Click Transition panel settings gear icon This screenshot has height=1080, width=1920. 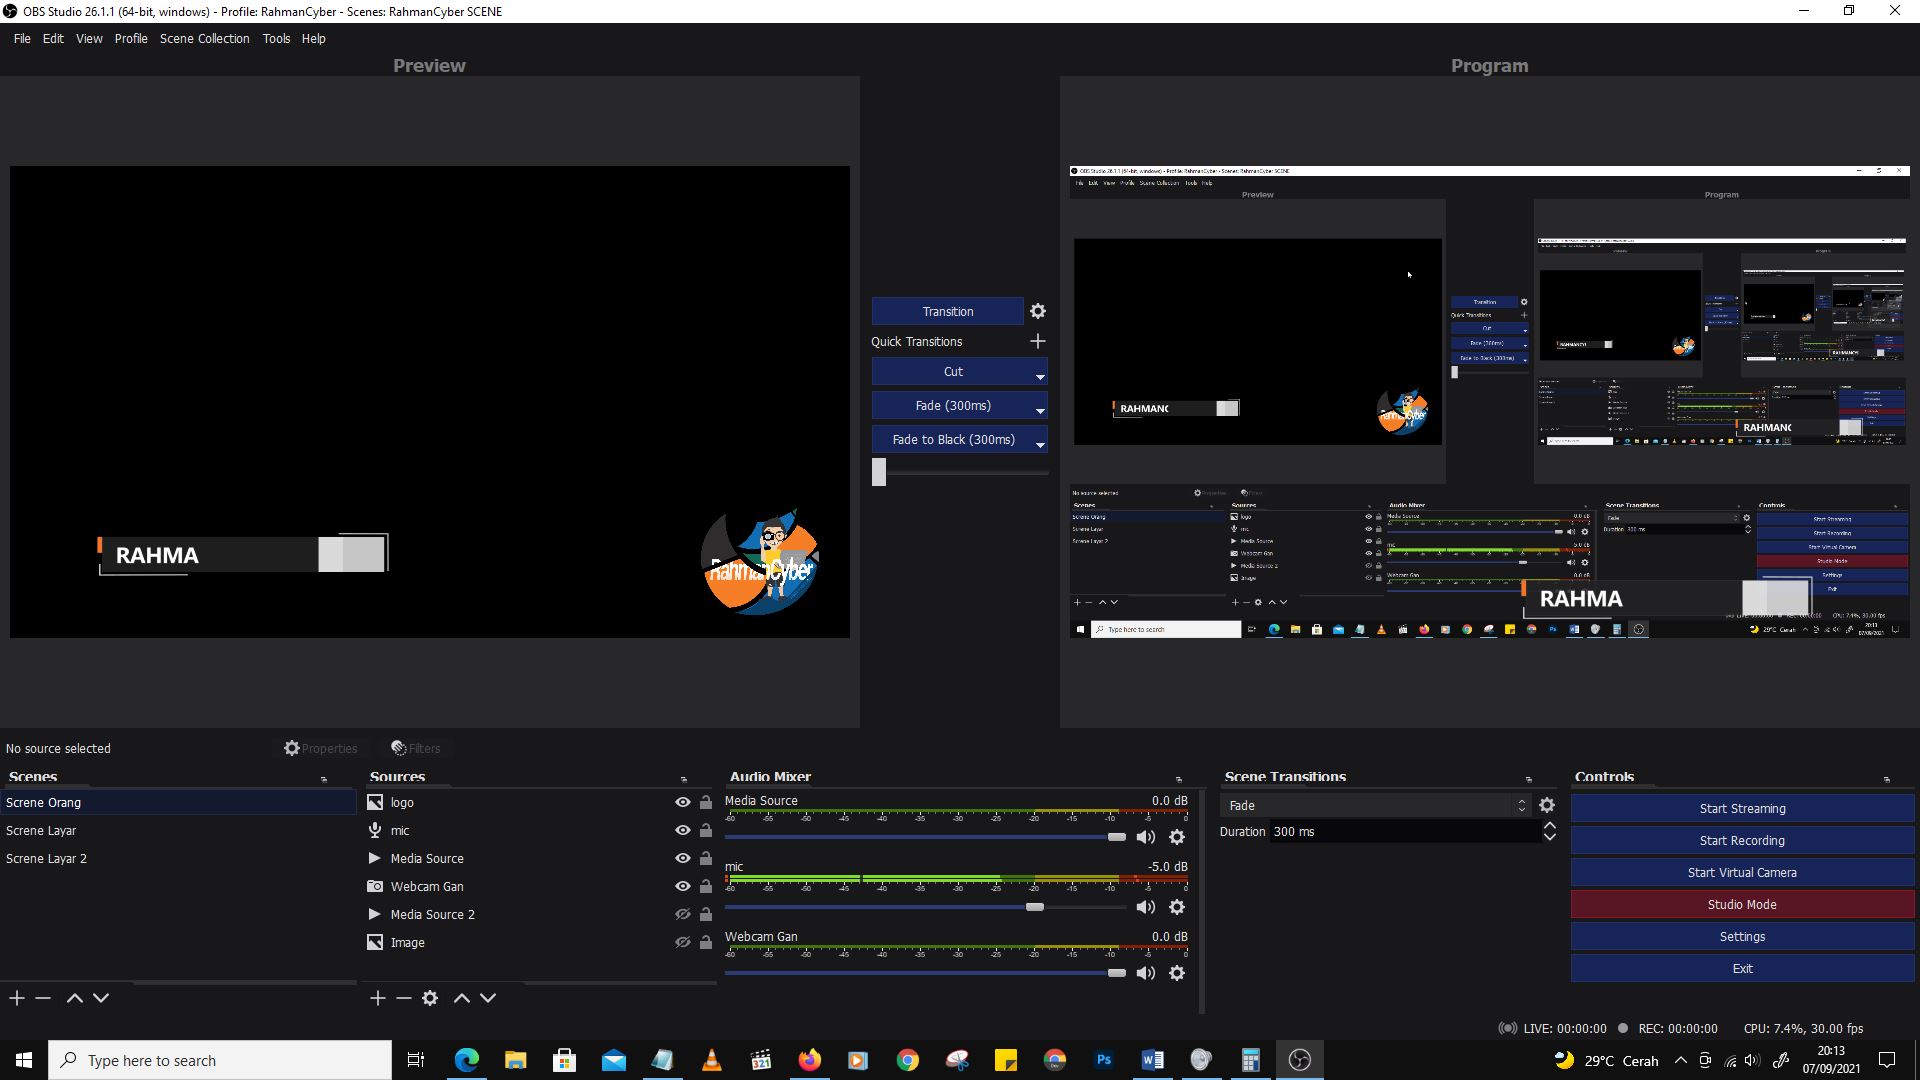(1038, 310)
